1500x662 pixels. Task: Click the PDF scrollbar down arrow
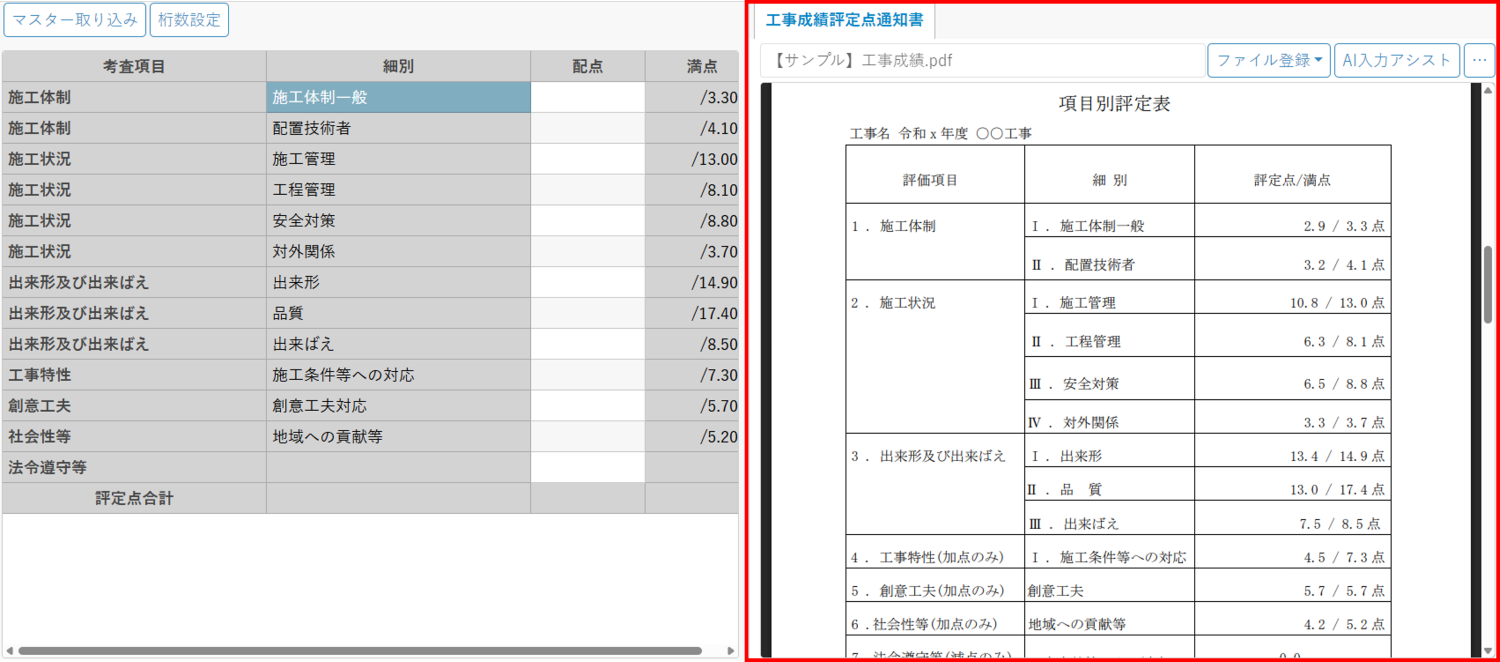tap(1487, 650)
